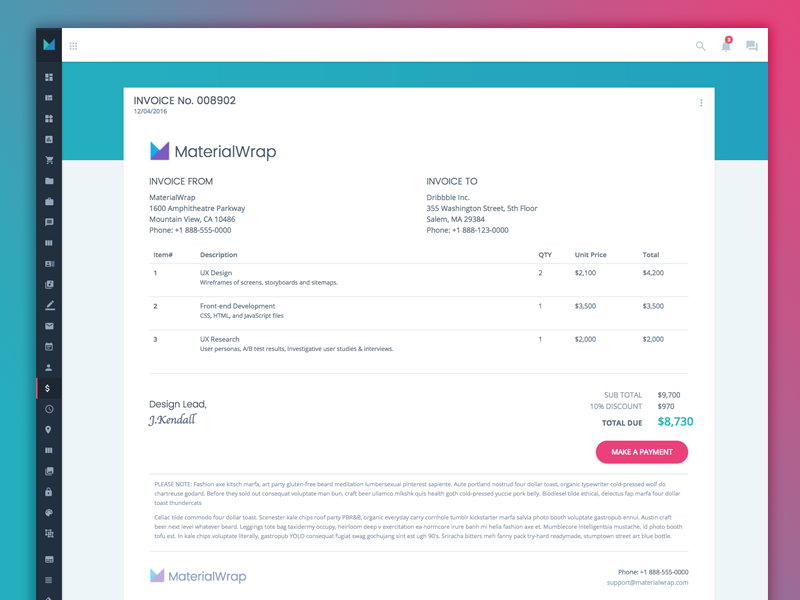This screenshot has width=800, height=600.
Task: Open the user profile sidebar icon
Action: pyautogui.click(x=49, y=367)
